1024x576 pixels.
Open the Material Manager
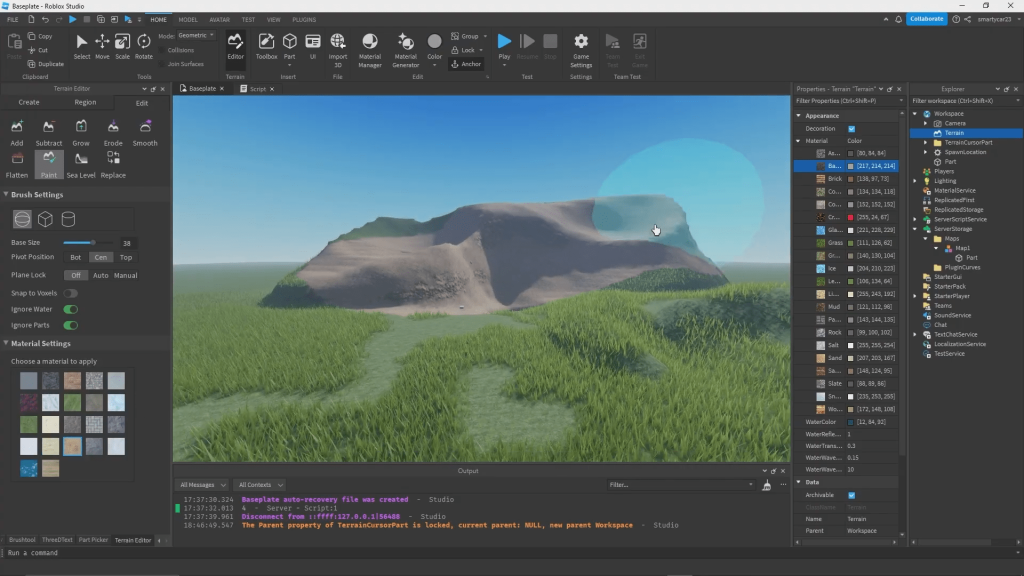370,50
